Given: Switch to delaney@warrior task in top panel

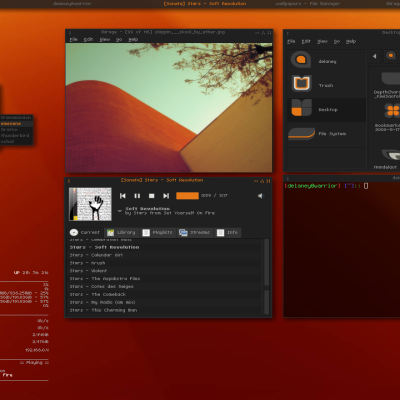Looking at the screenshot, I should (x=72, y=4).
